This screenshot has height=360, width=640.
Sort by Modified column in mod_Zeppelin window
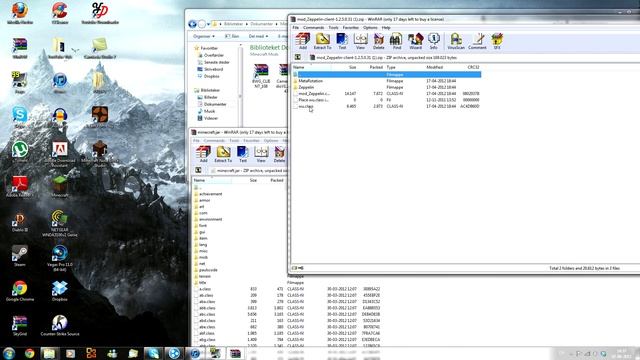[x=435, y=67]
